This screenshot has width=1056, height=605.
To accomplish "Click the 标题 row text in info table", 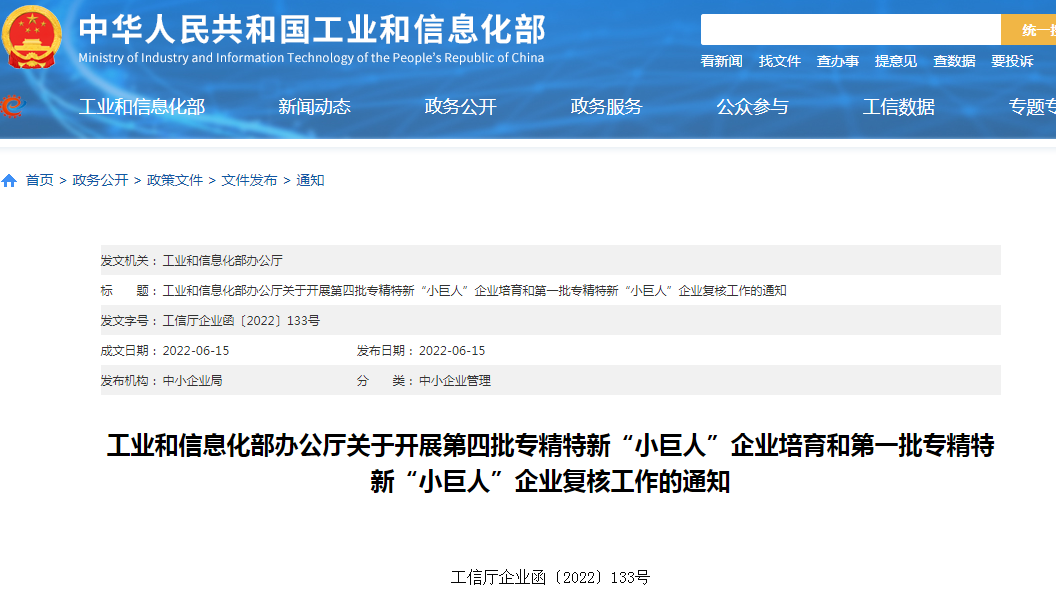I will (475, 291).
